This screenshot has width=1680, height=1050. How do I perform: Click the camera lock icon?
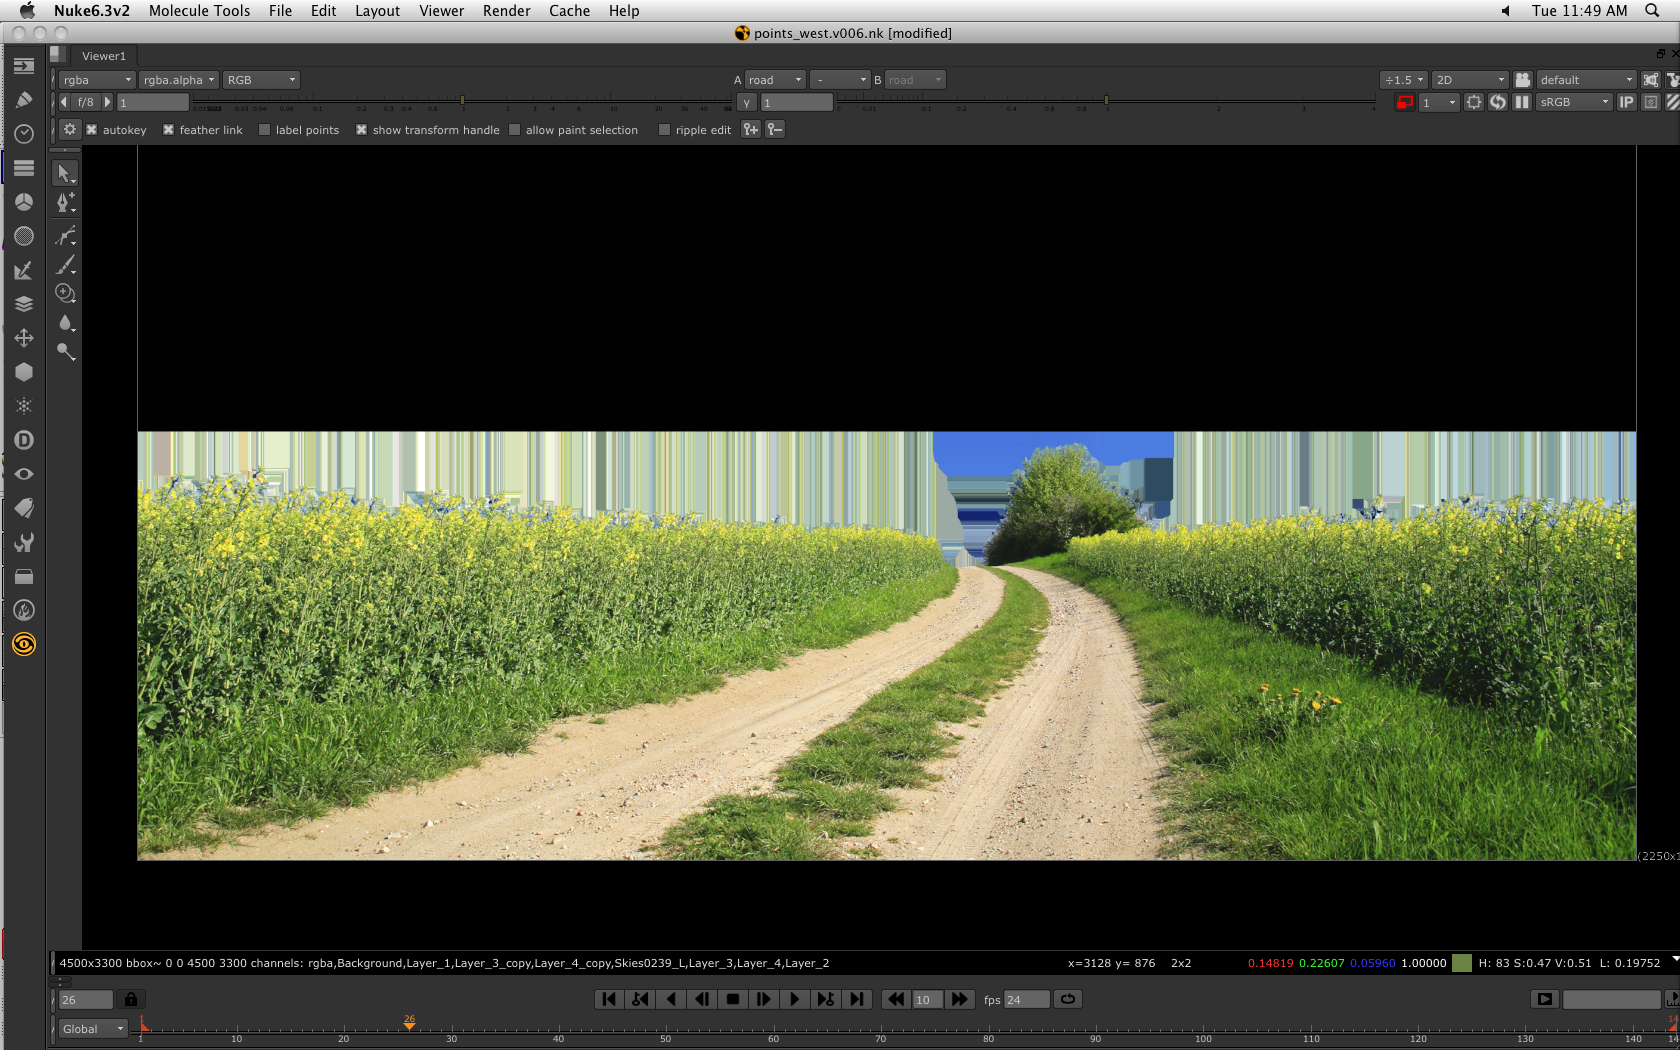click(1523, 80)
